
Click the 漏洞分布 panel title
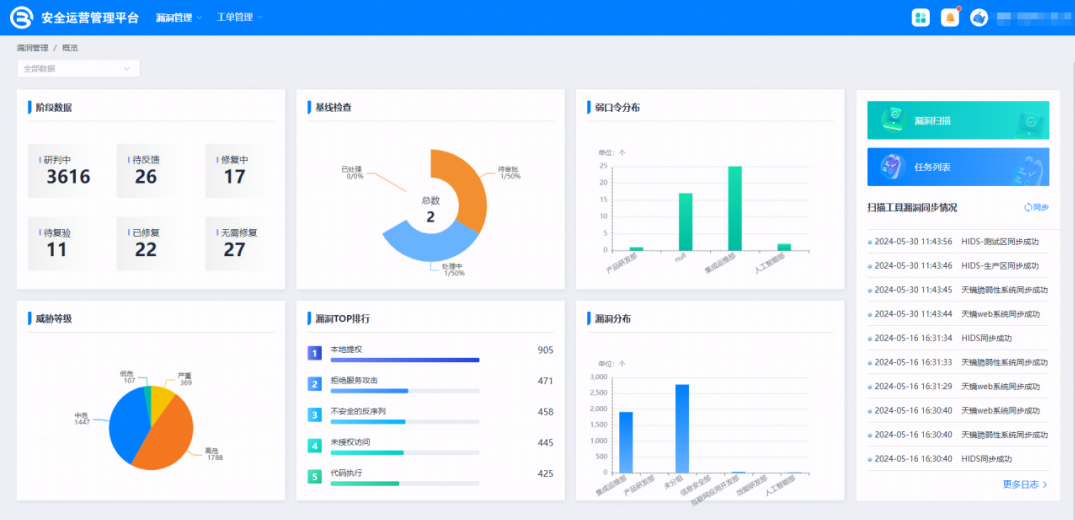(x=614, y=318)
